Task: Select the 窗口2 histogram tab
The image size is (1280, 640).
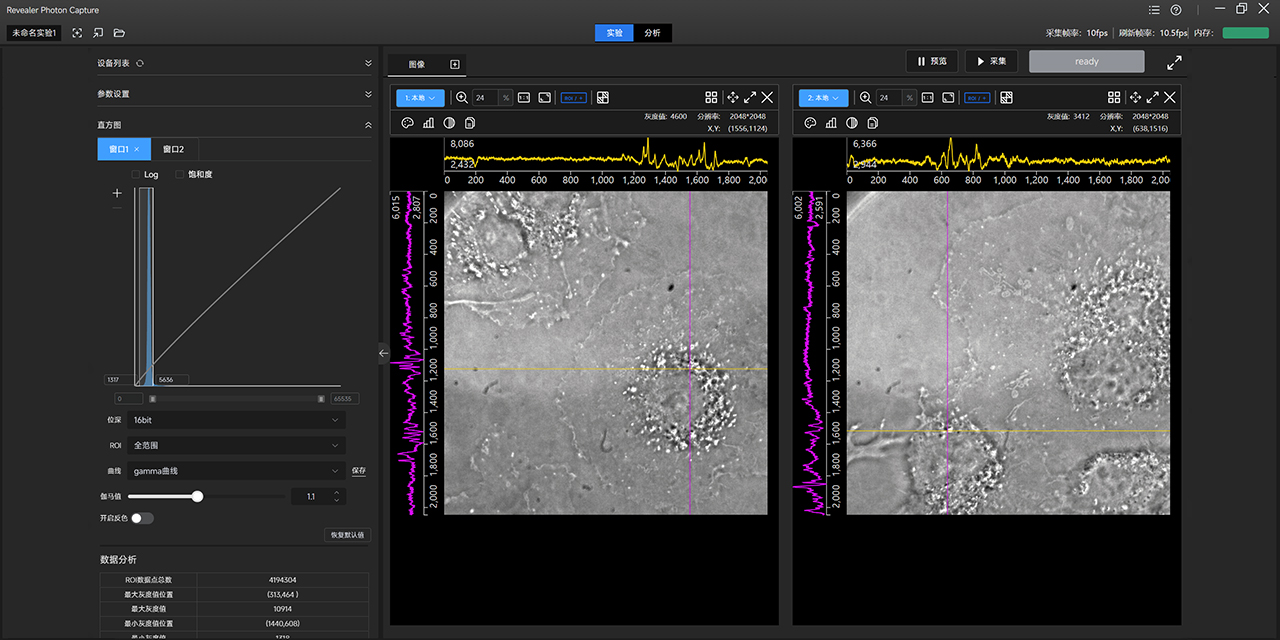Action: [x=174, y=149]
